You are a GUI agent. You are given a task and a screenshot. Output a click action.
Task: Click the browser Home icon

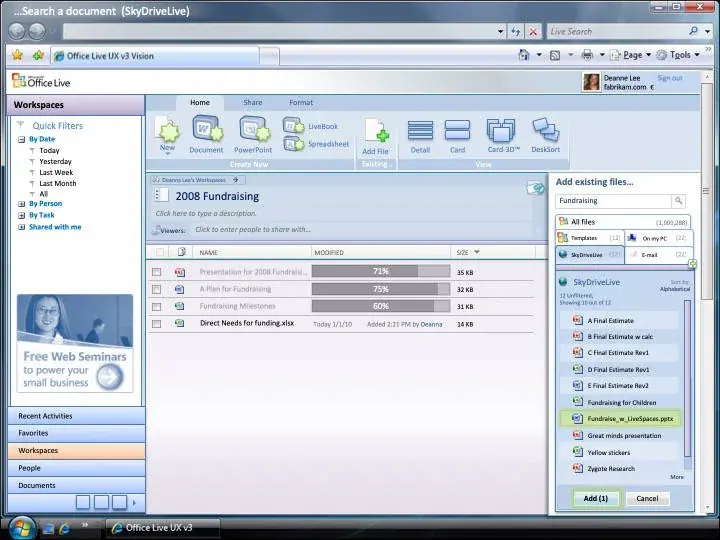[524, 55]
